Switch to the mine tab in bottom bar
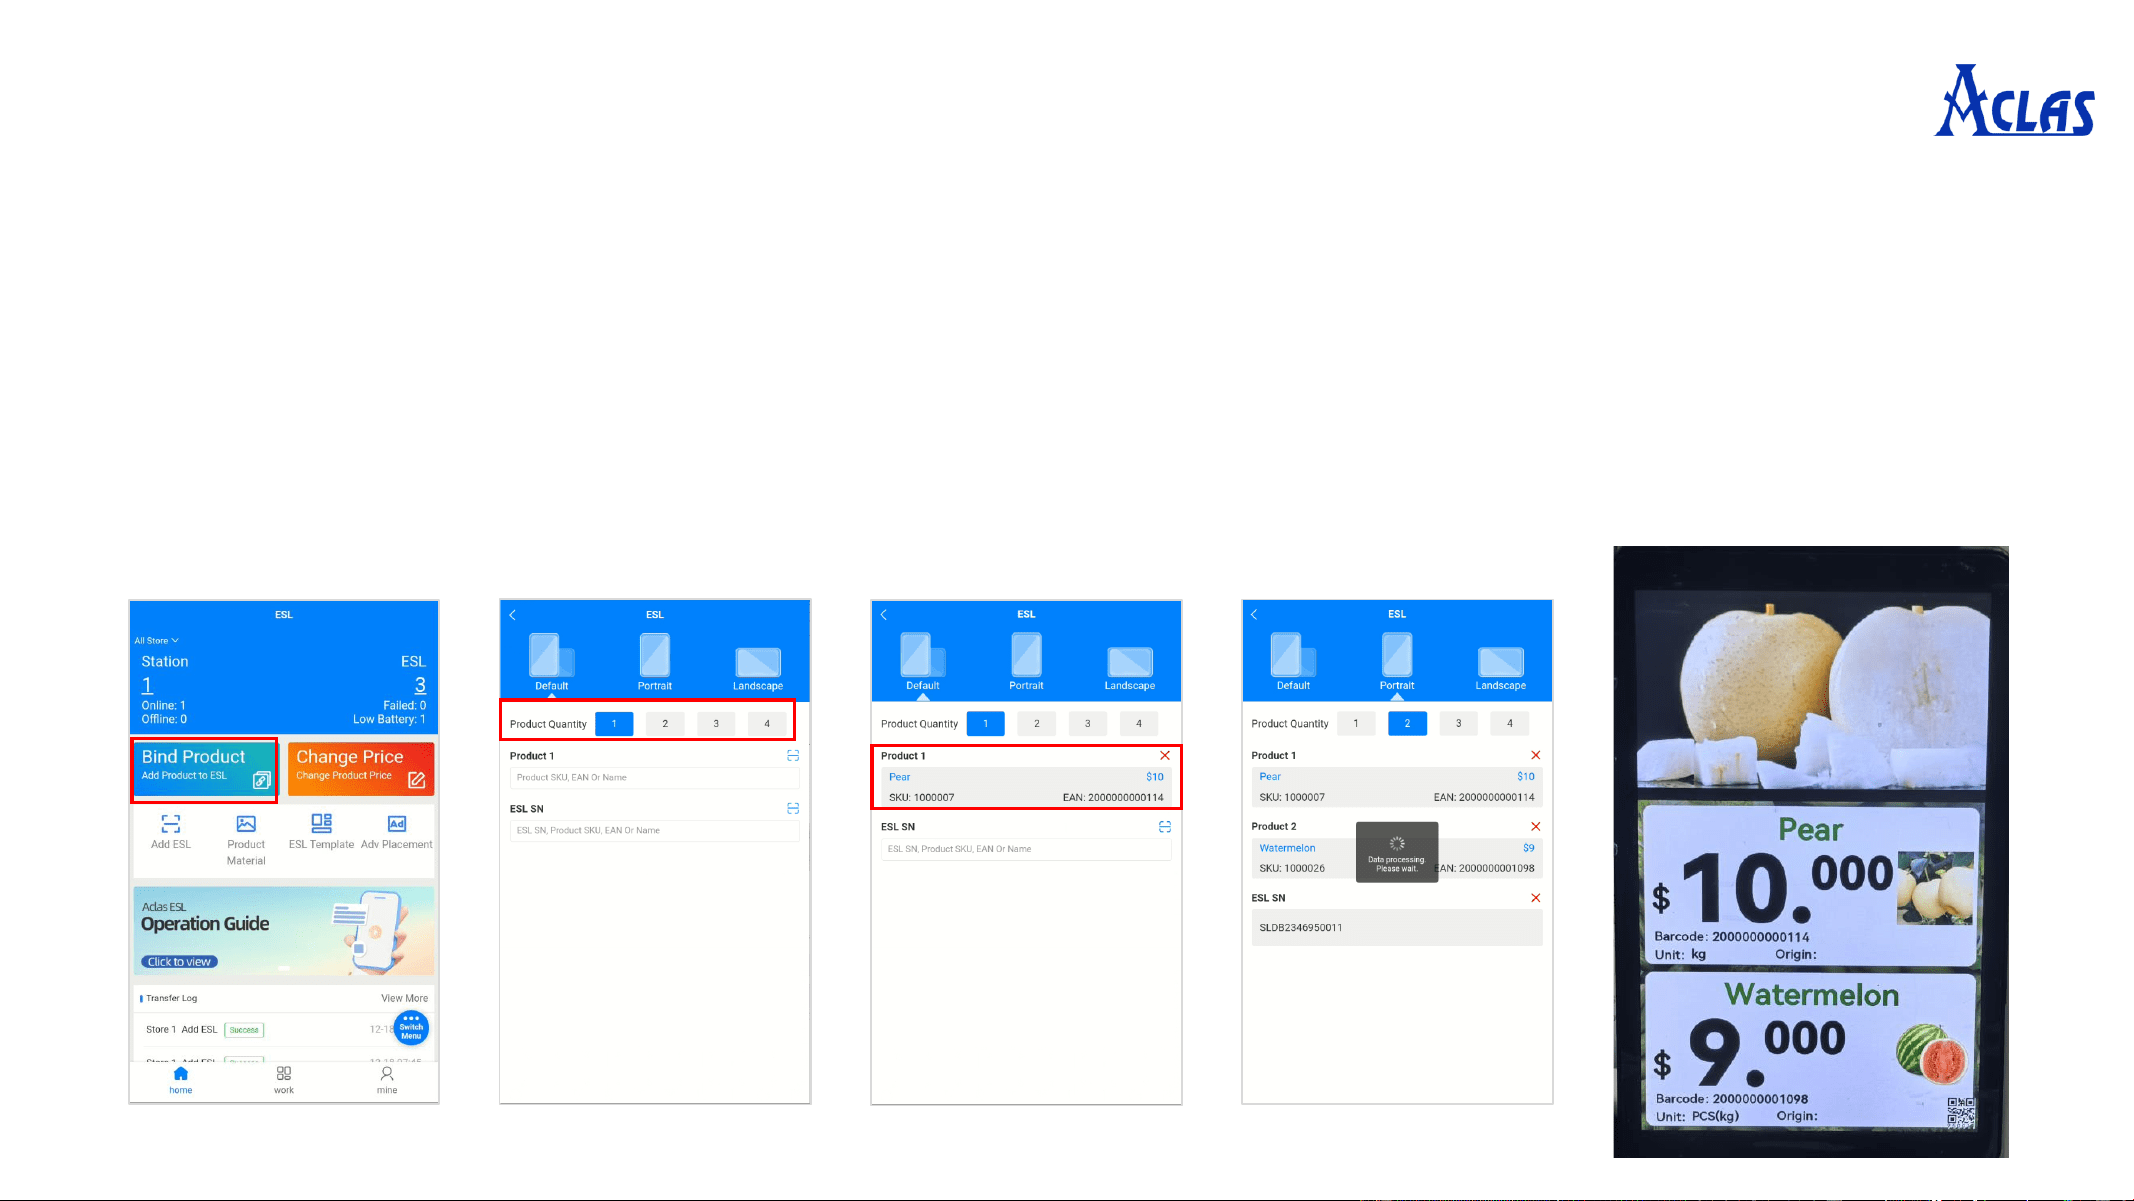This screenshot has height=1201, width=2134. [x=387, y=1080]
